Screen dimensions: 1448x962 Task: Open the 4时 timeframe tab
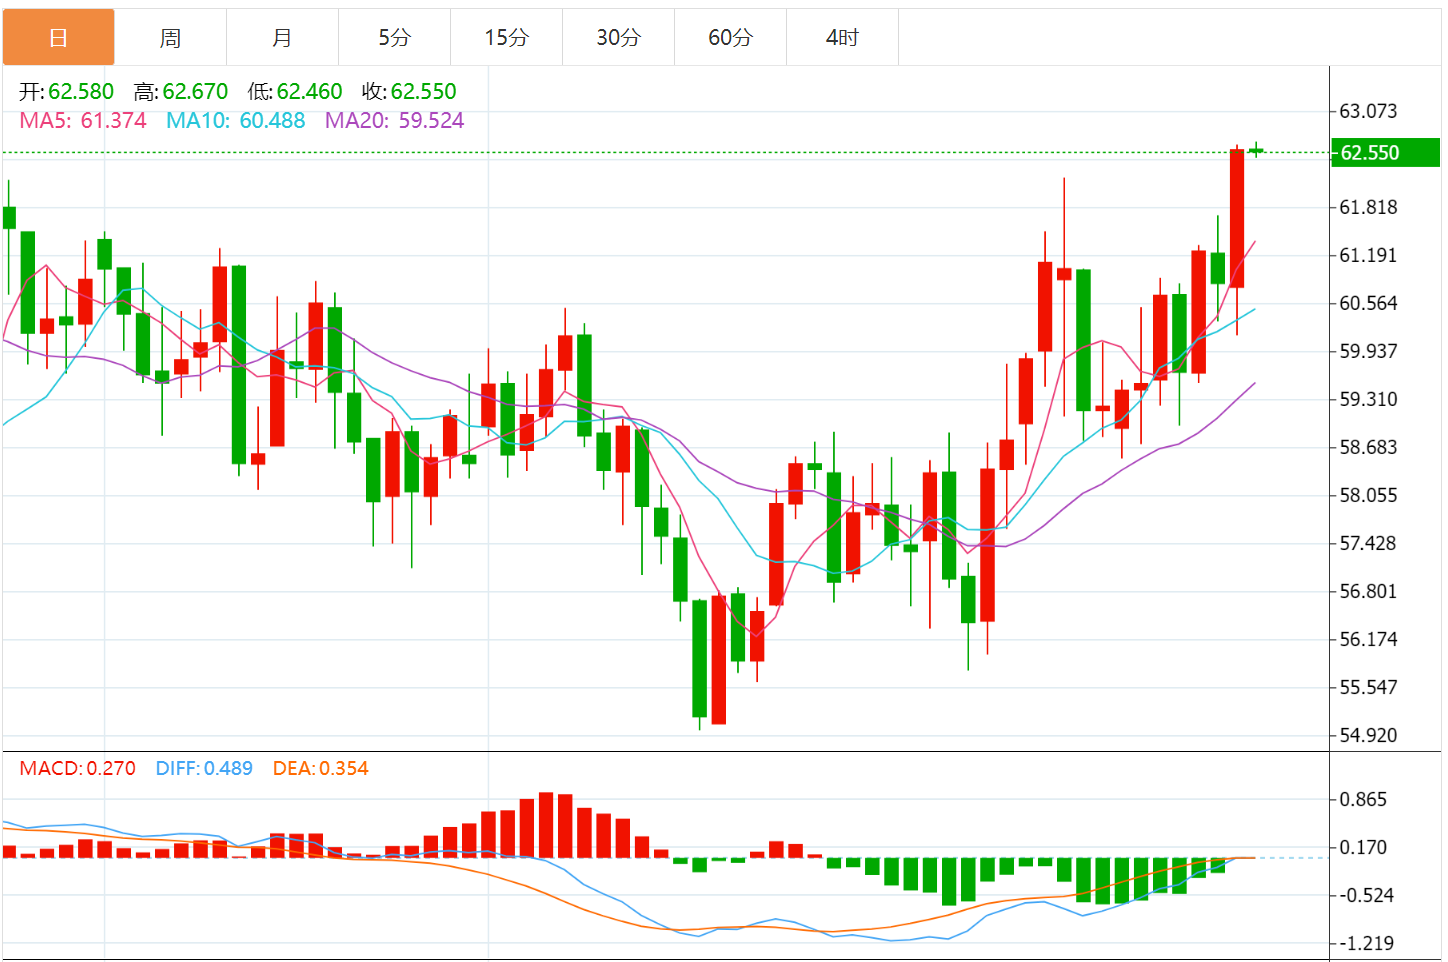843,38
